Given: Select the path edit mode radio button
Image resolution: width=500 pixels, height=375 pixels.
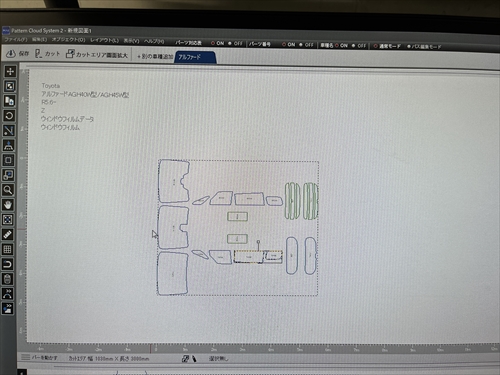Looking at the screenshot, I should (424, 46).
